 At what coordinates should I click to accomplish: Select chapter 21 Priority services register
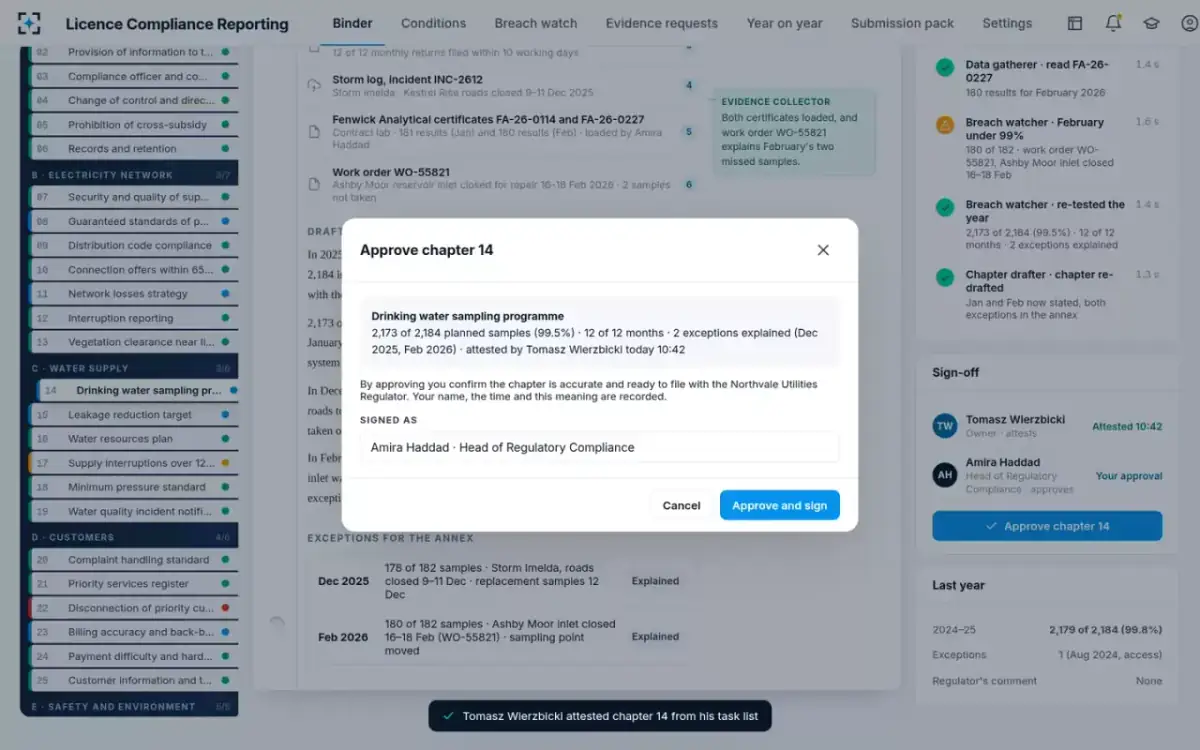[134, 584]
